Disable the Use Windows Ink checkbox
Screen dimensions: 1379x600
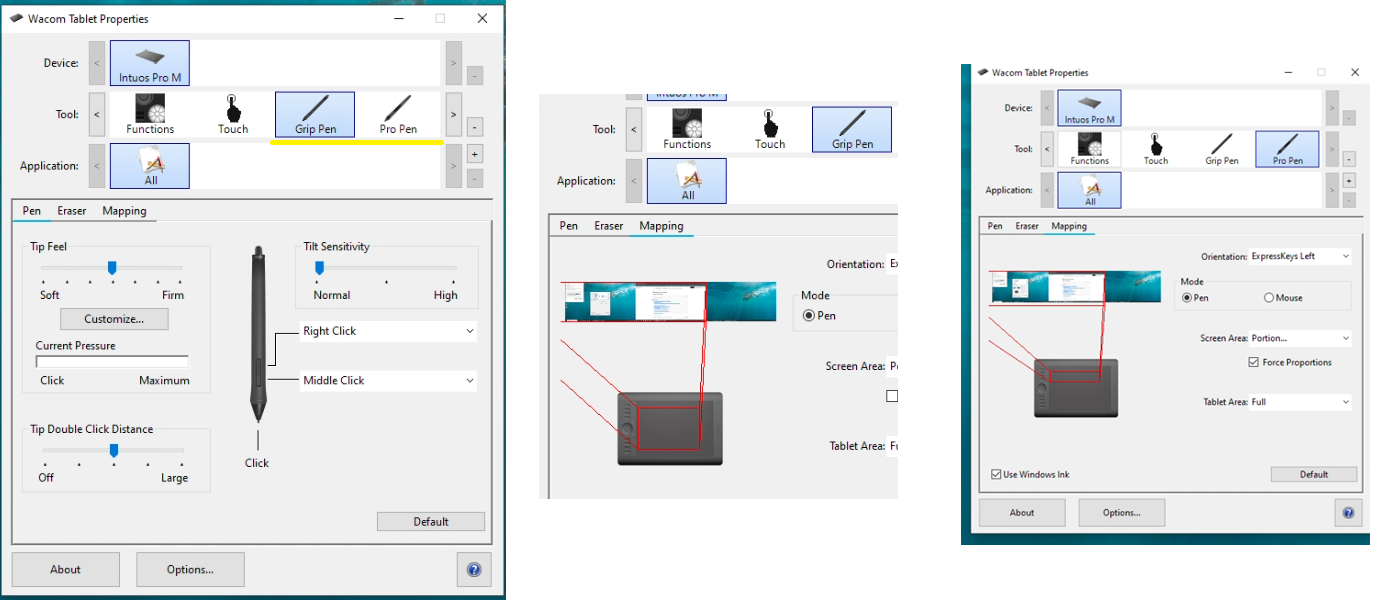click(x=997, y=474)
